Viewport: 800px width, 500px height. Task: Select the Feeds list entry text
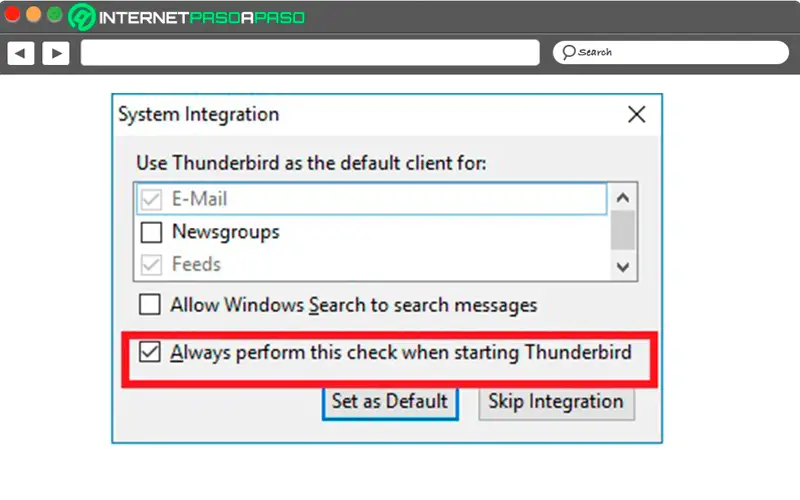196,265
